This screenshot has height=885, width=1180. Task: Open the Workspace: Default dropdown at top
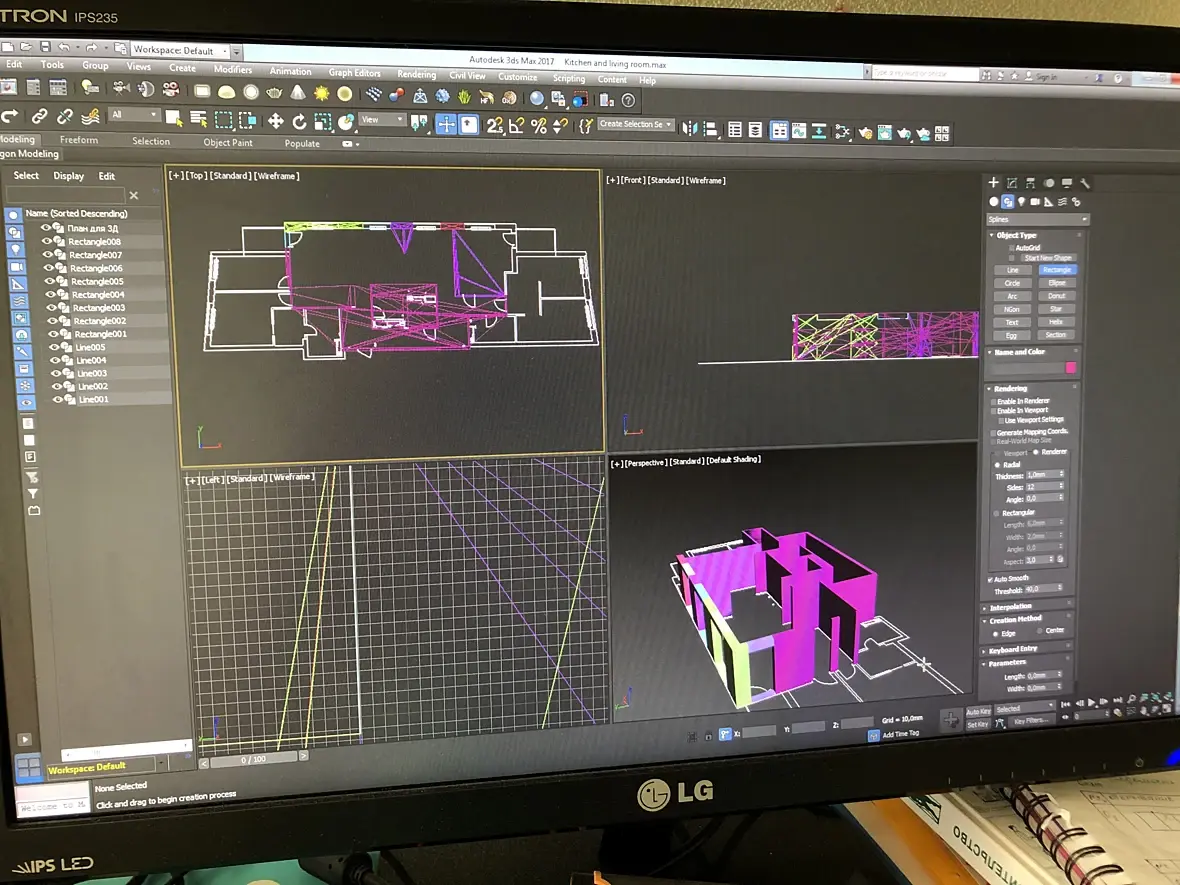pos(181,50)
